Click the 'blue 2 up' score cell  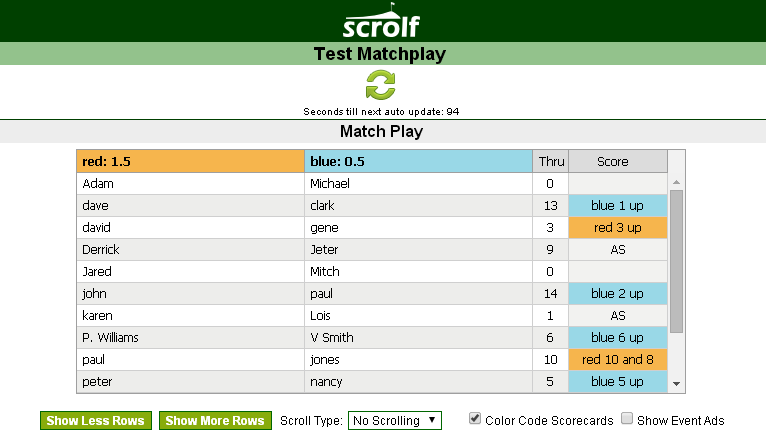point(618,294)
